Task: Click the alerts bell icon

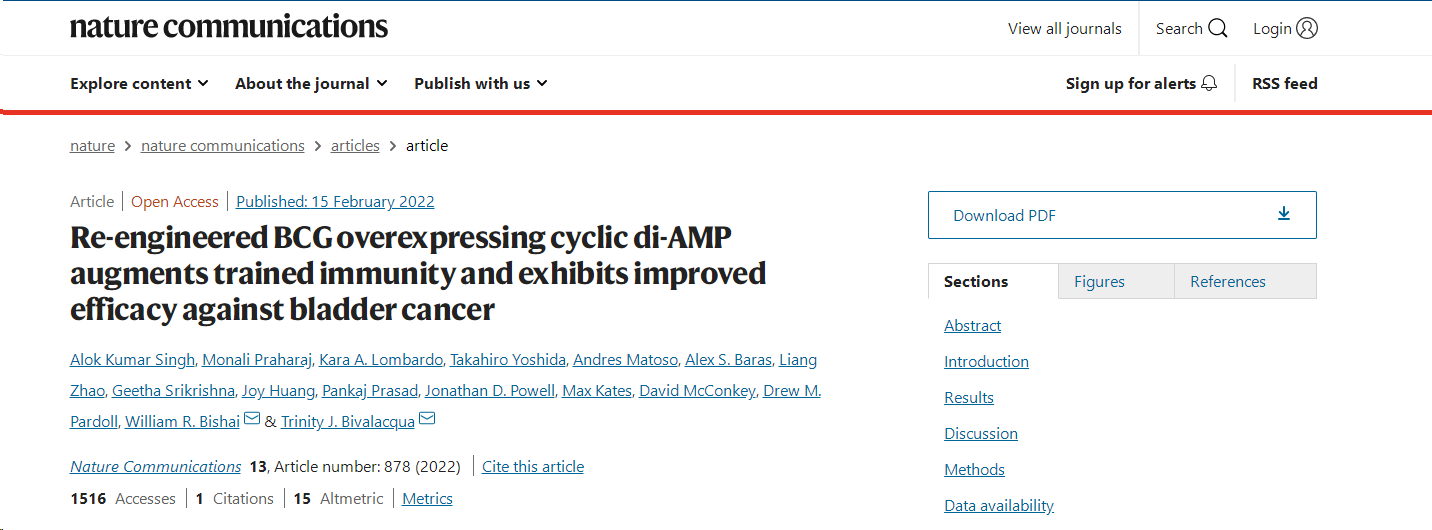Action: point(1209,84)
